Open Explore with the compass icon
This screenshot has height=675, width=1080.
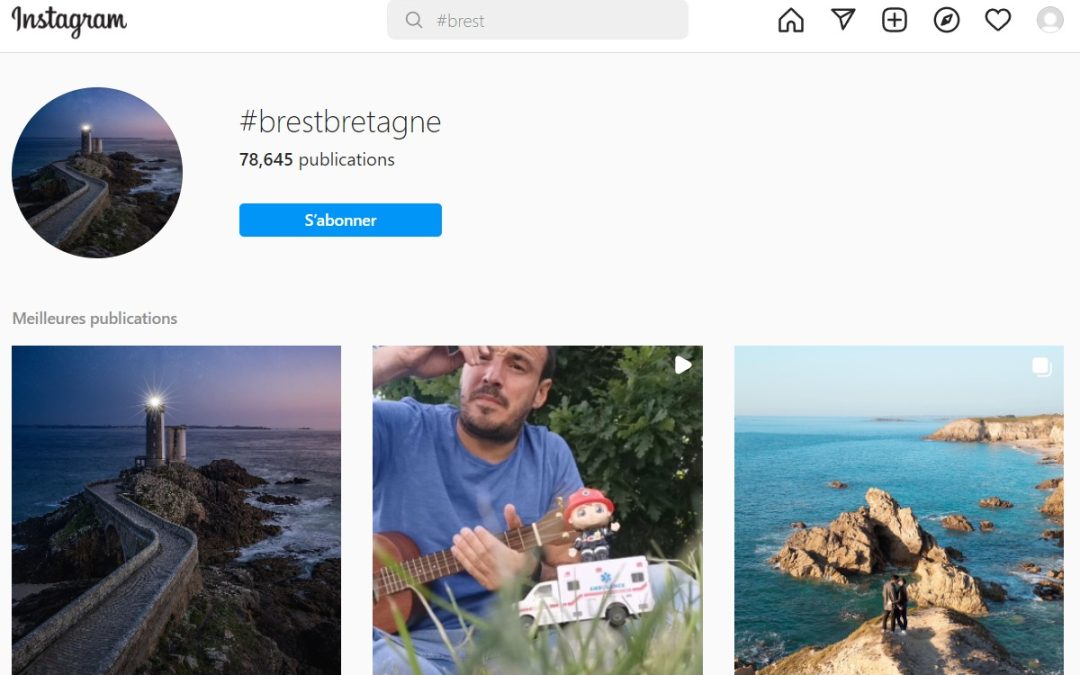tap(946, 19)
